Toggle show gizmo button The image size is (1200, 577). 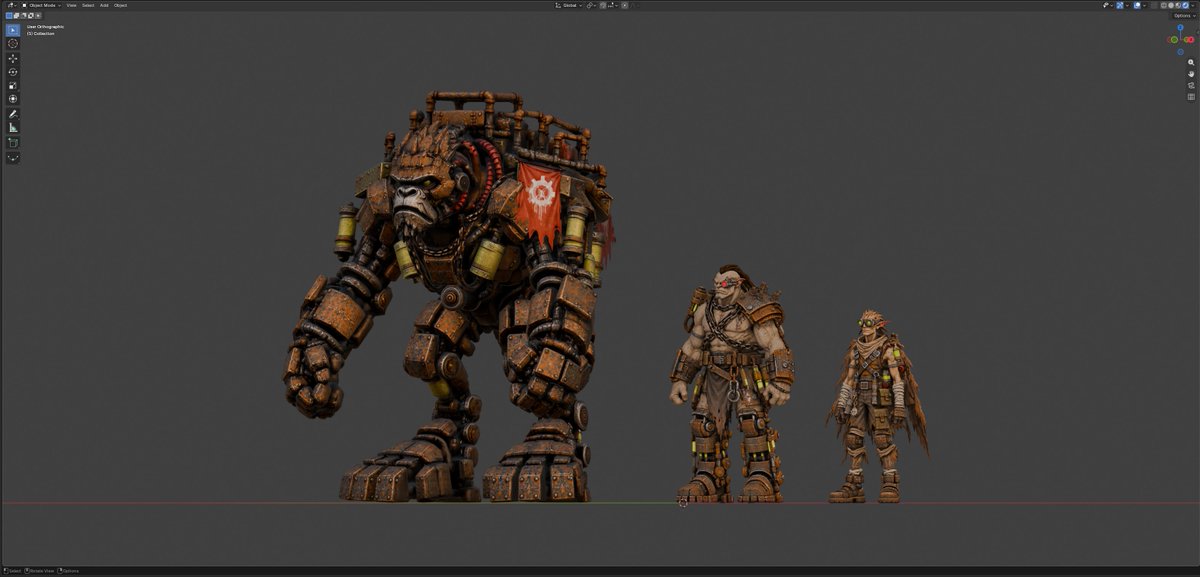1120,6
